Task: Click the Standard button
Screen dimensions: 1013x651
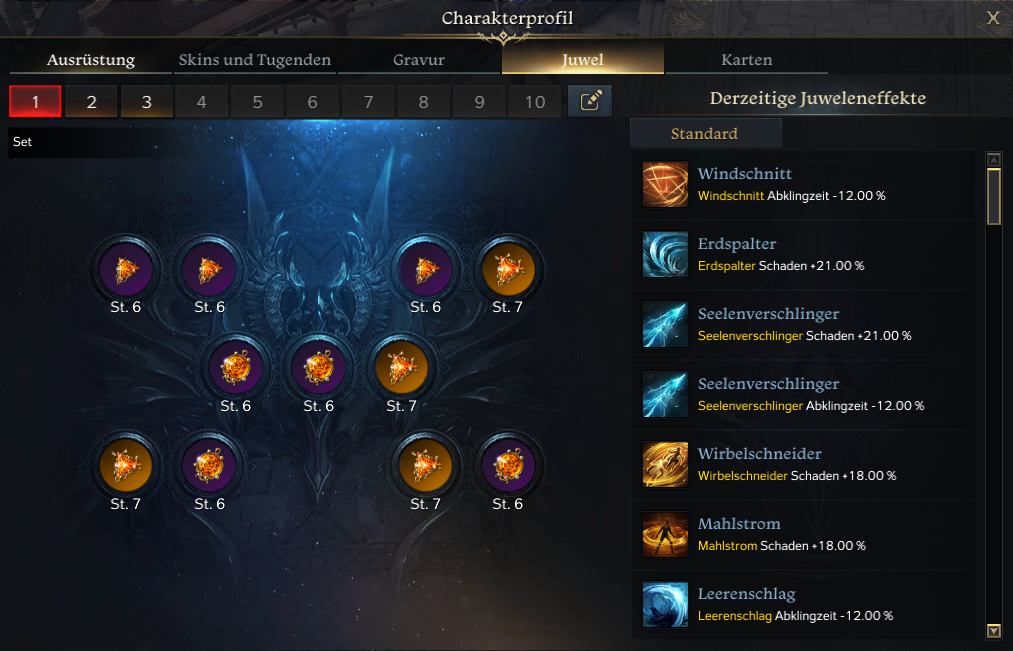Action: tap(705, 133)
